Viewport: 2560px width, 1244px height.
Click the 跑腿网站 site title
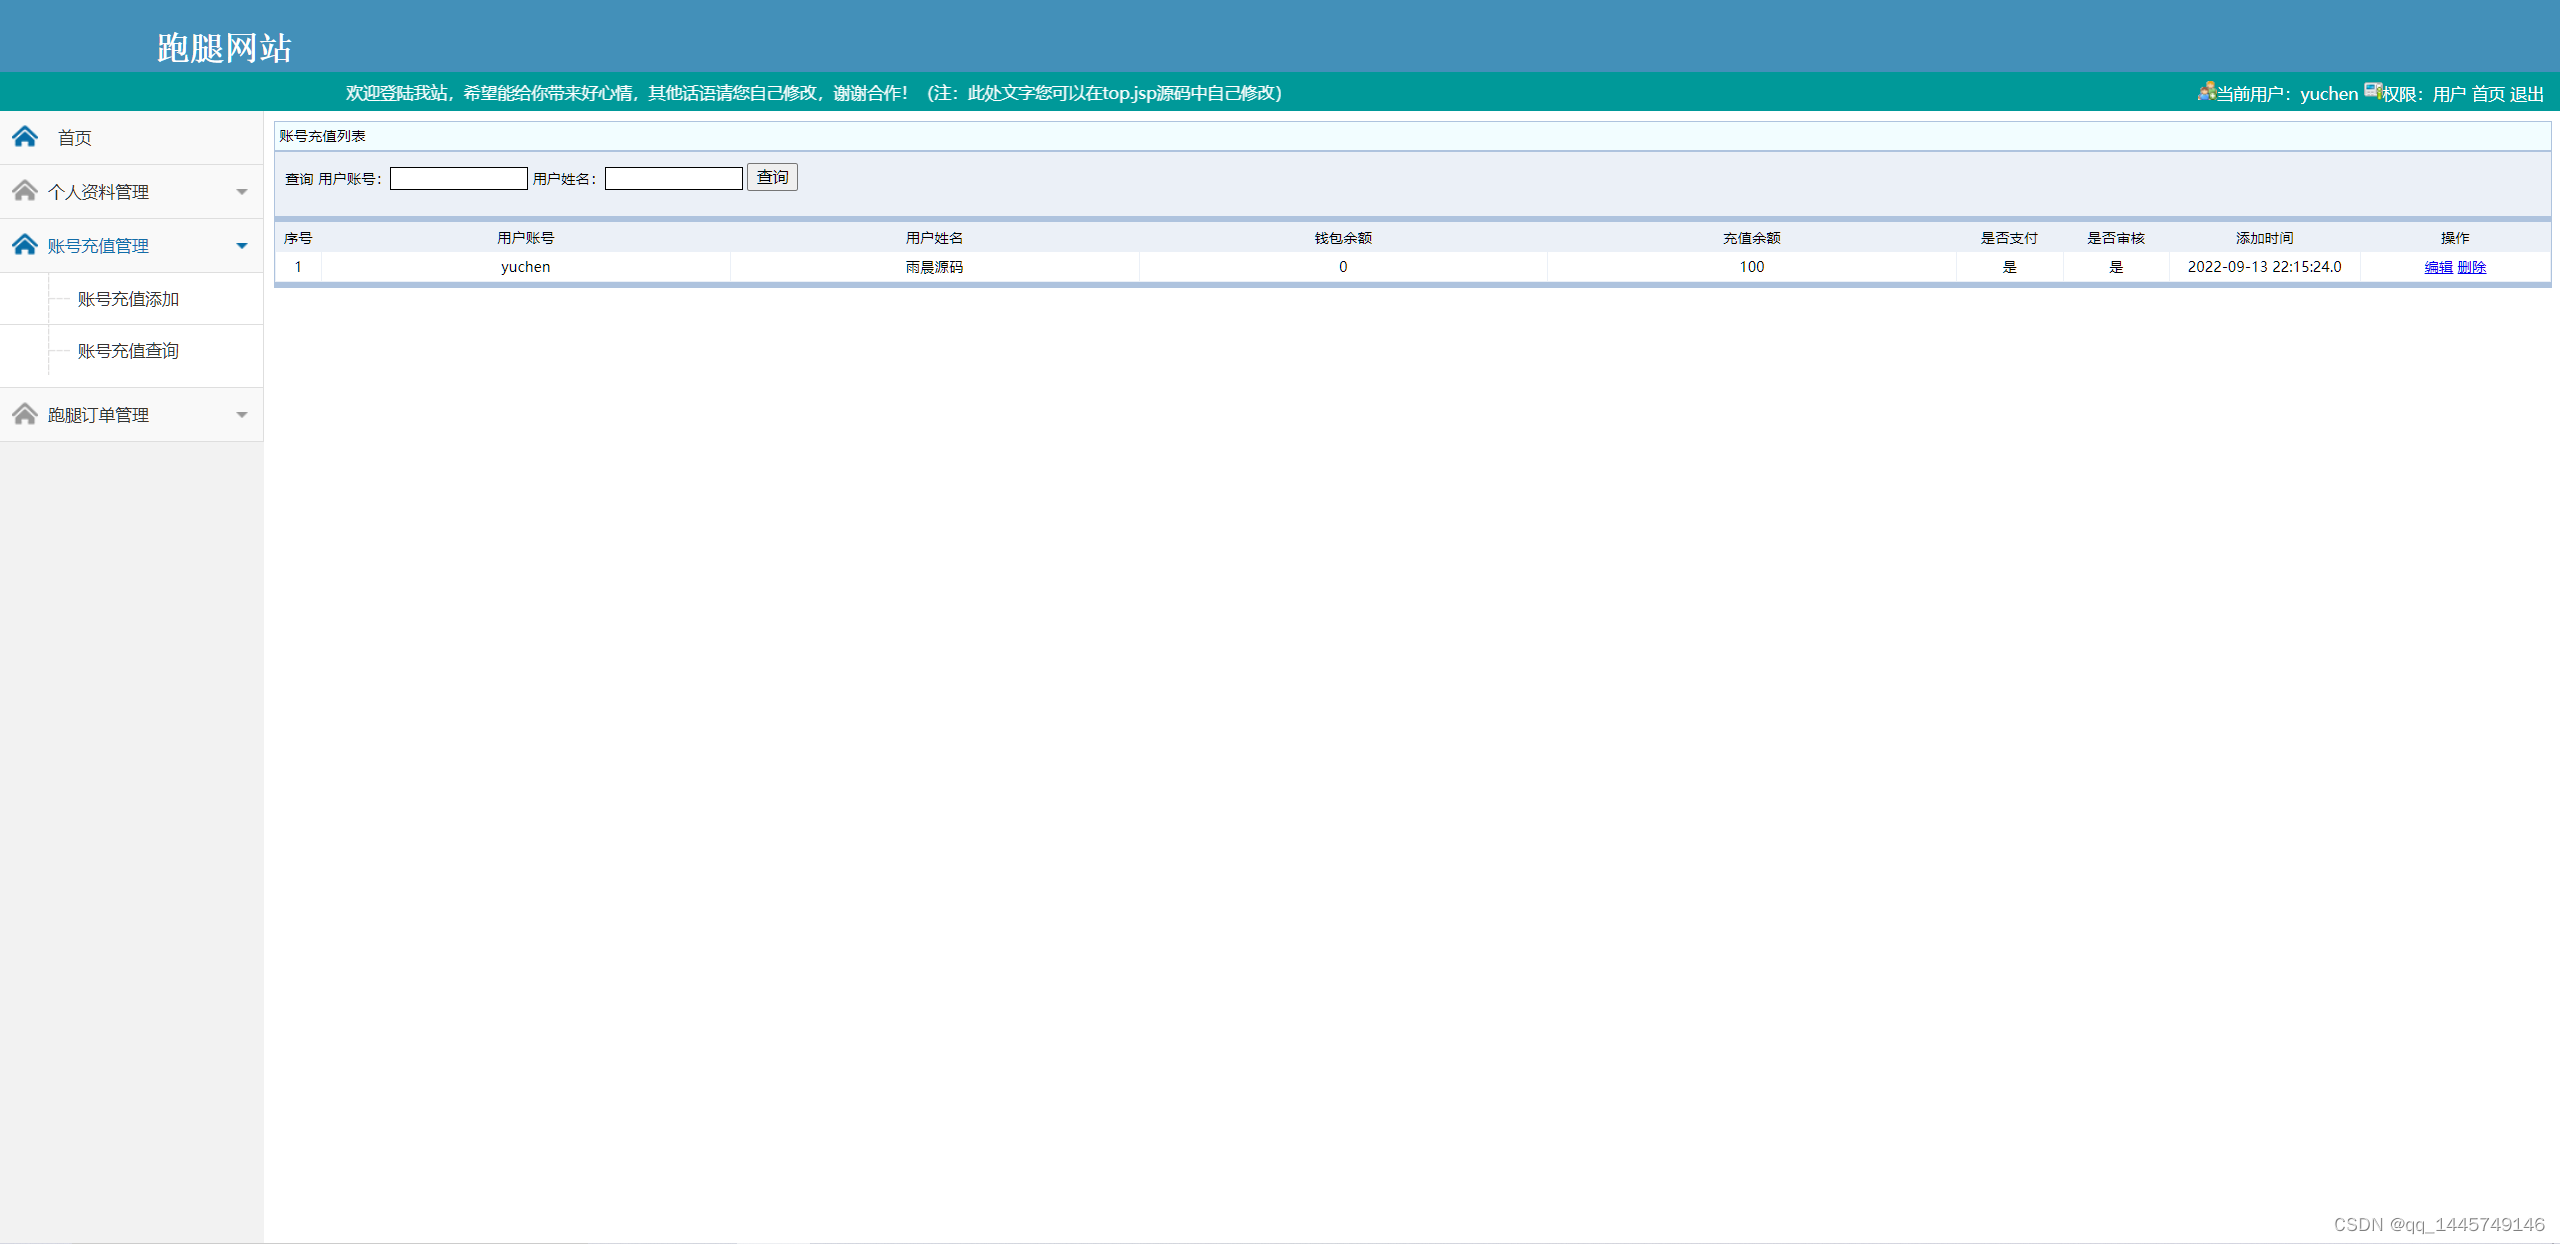(x=224, y=48)
